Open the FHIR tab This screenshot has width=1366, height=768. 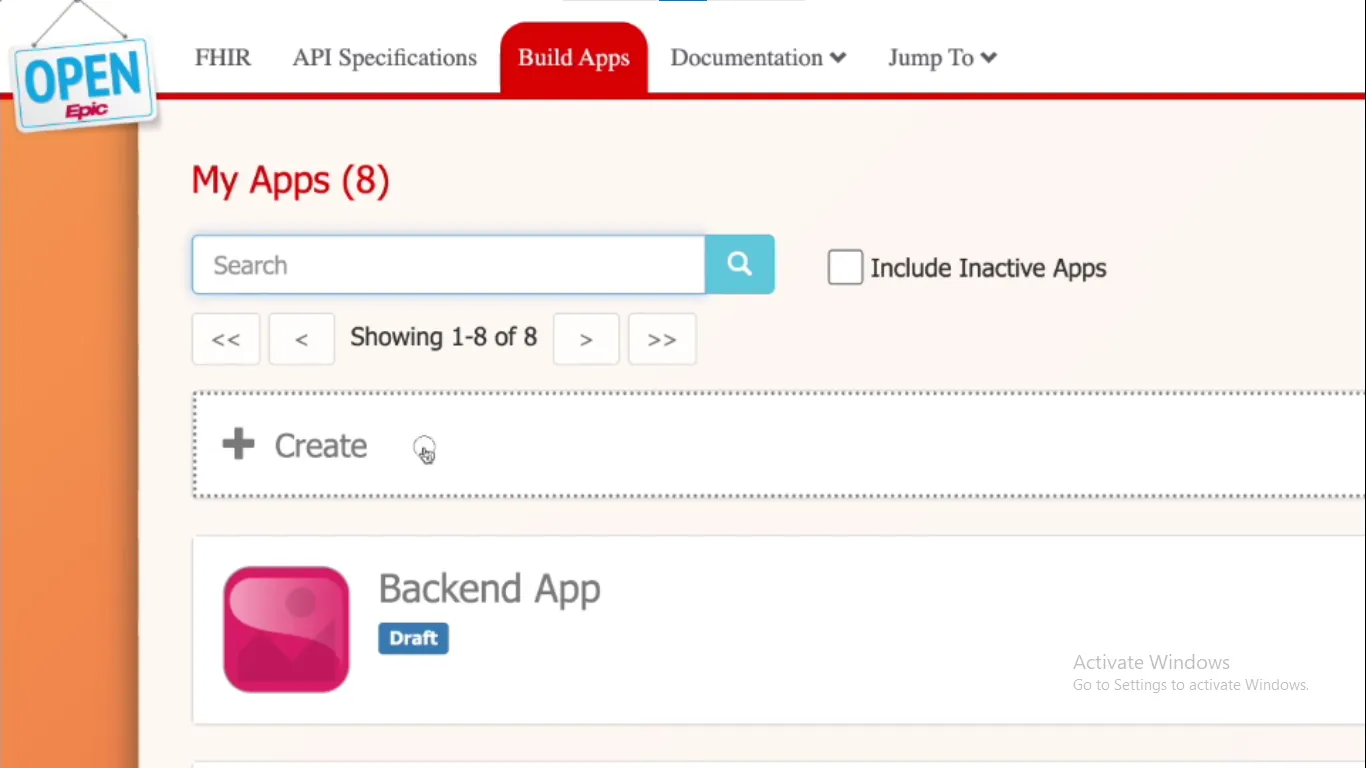222,57
